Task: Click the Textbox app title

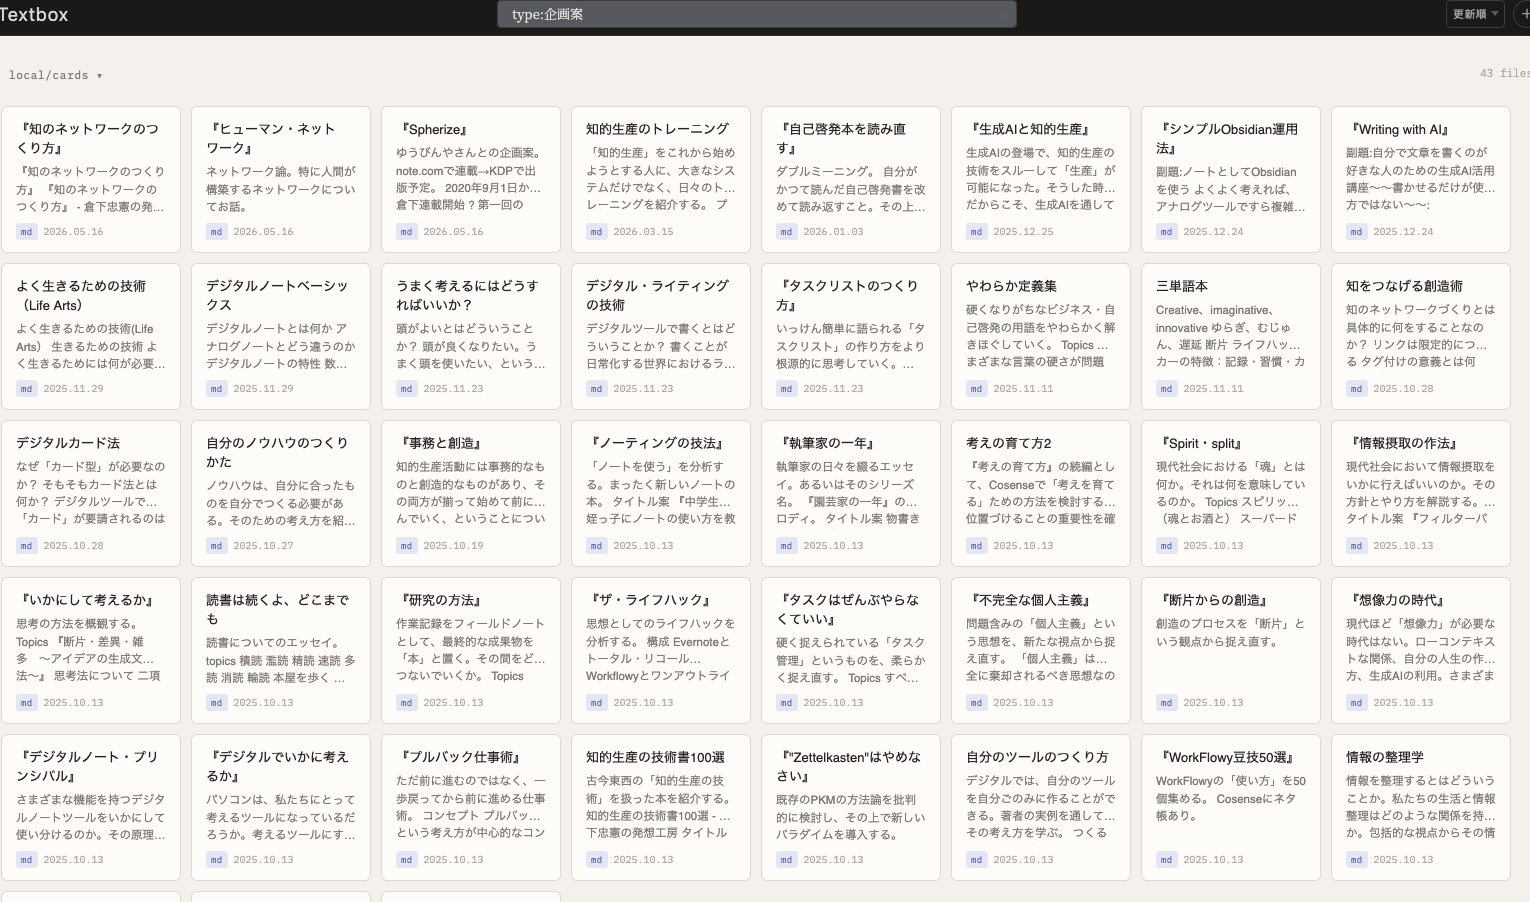Action: click(34, 14)
